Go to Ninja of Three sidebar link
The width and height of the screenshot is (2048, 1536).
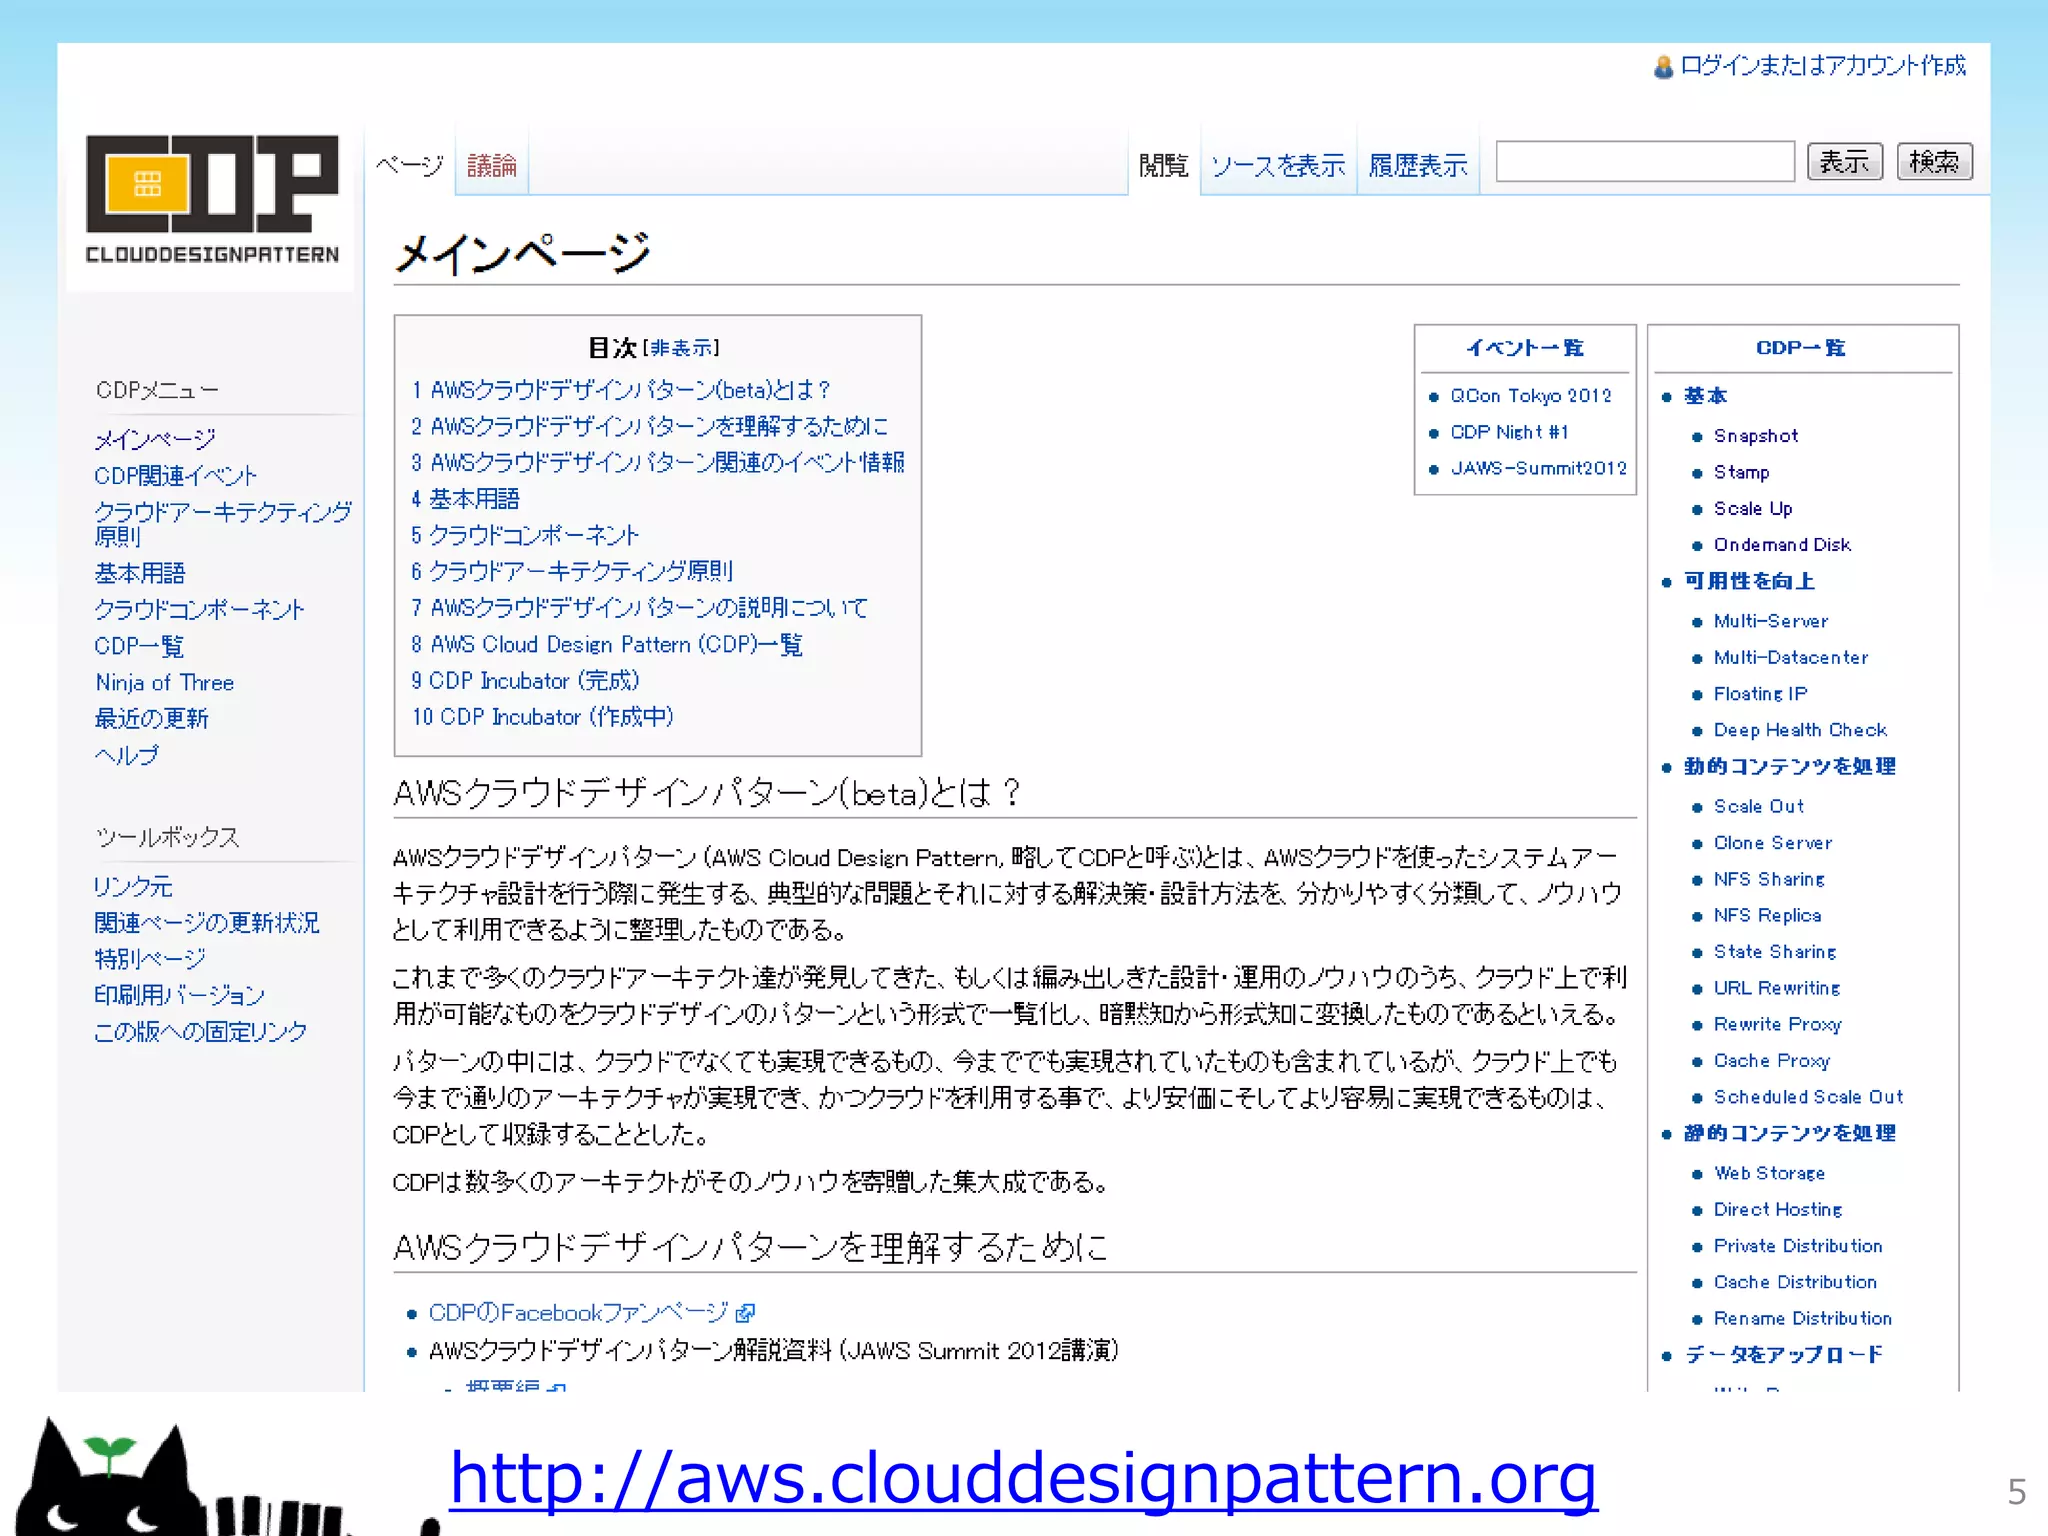[x=164, y=683]
